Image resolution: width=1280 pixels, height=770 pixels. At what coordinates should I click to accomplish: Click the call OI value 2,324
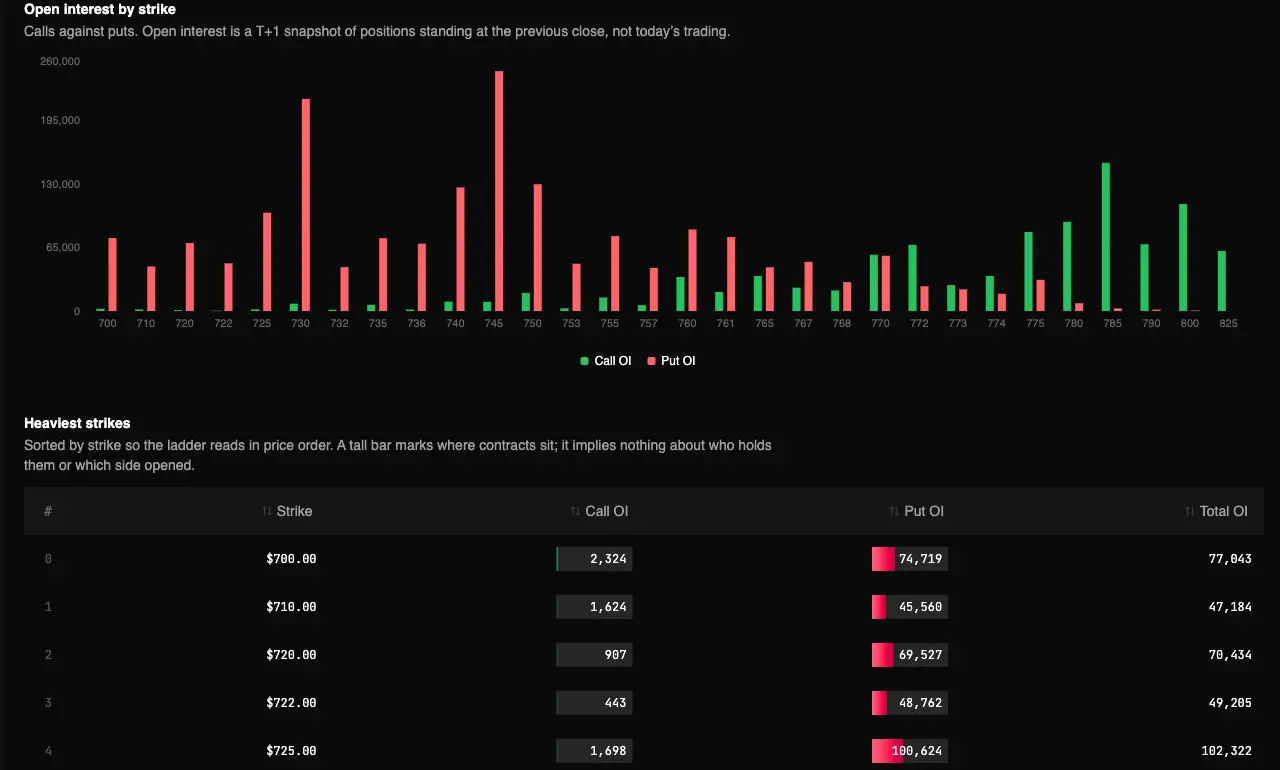coord(608,559)
